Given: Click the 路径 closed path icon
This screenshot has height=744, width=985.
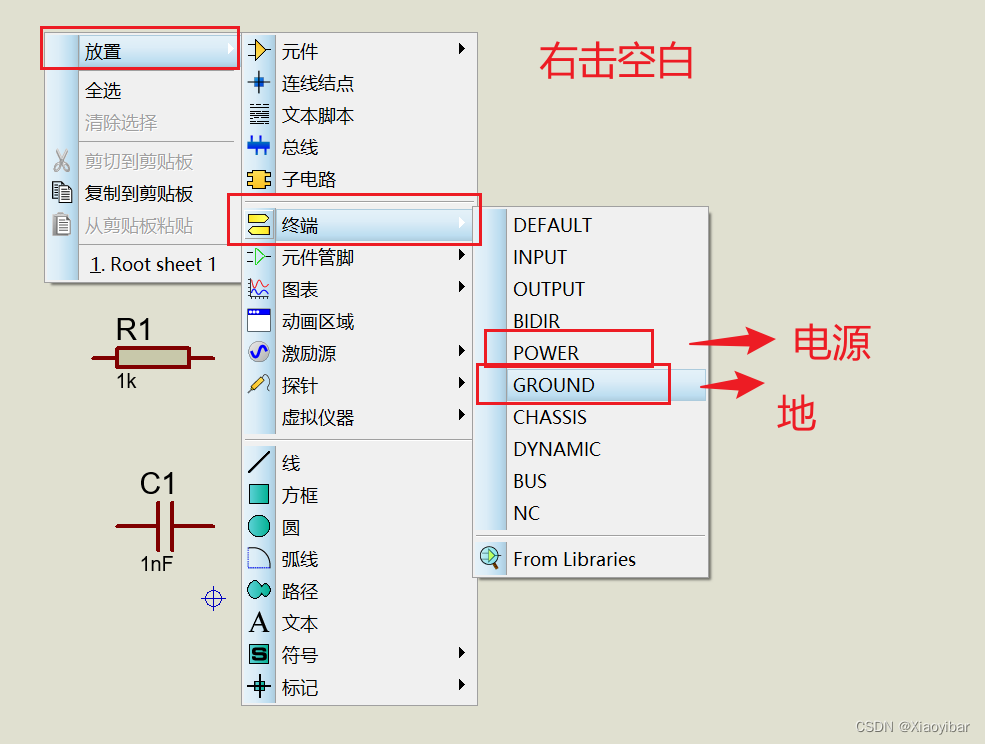Looking at the screenshot, I should click(x=259, y=590).
